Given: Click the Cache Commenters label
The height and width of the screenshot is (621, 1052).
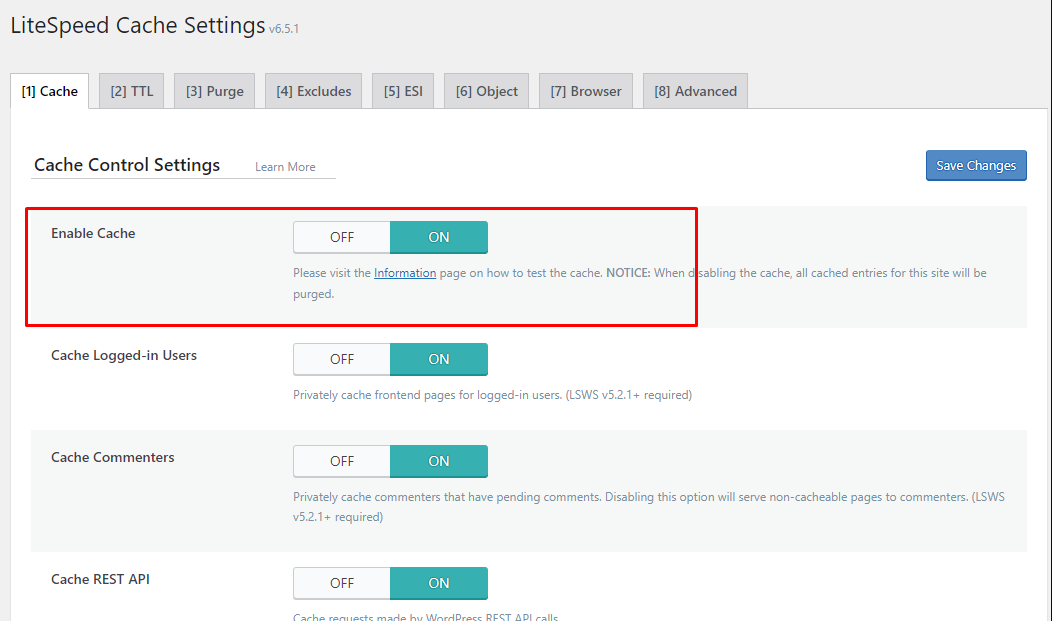Looking at the screenshot, I should 113,457.
